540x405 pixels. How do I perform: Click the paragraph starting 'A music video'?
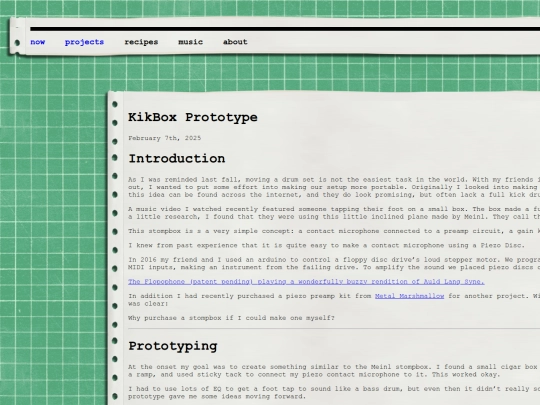pyautogui.click(x=334, y=213)
